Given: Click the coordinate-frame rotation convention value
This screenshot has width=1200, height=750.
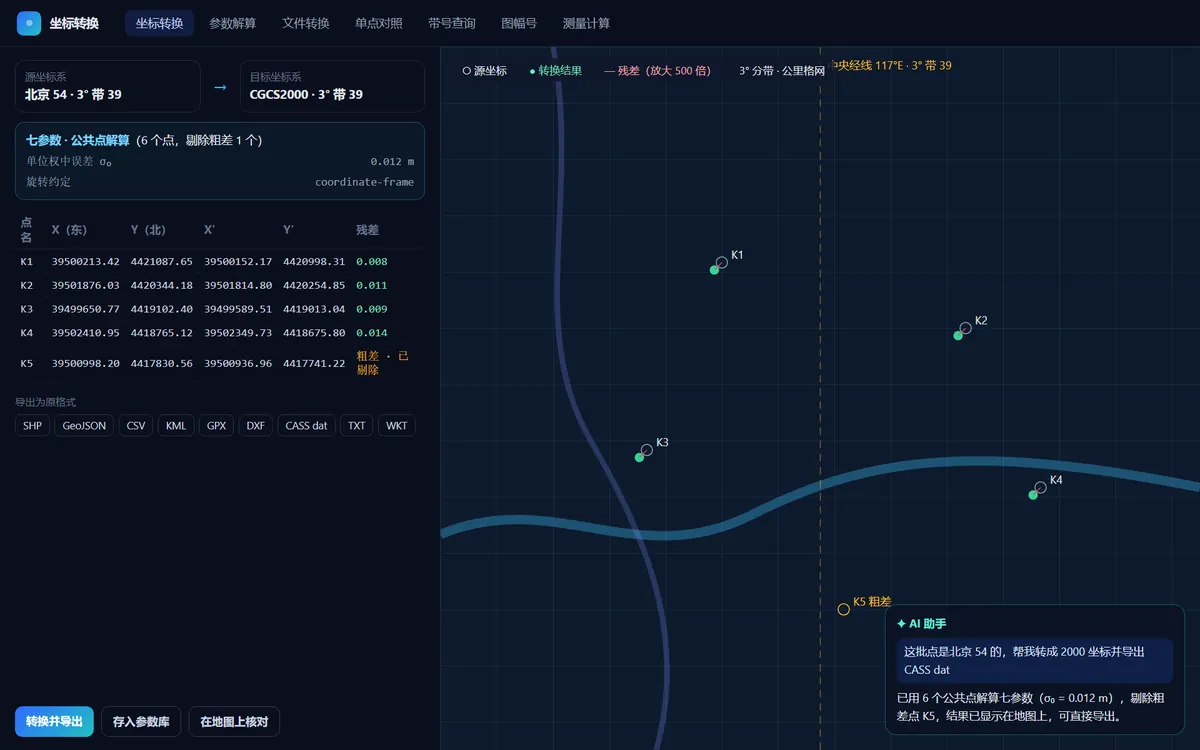Looking at the screenshot, I should (364, 182).
